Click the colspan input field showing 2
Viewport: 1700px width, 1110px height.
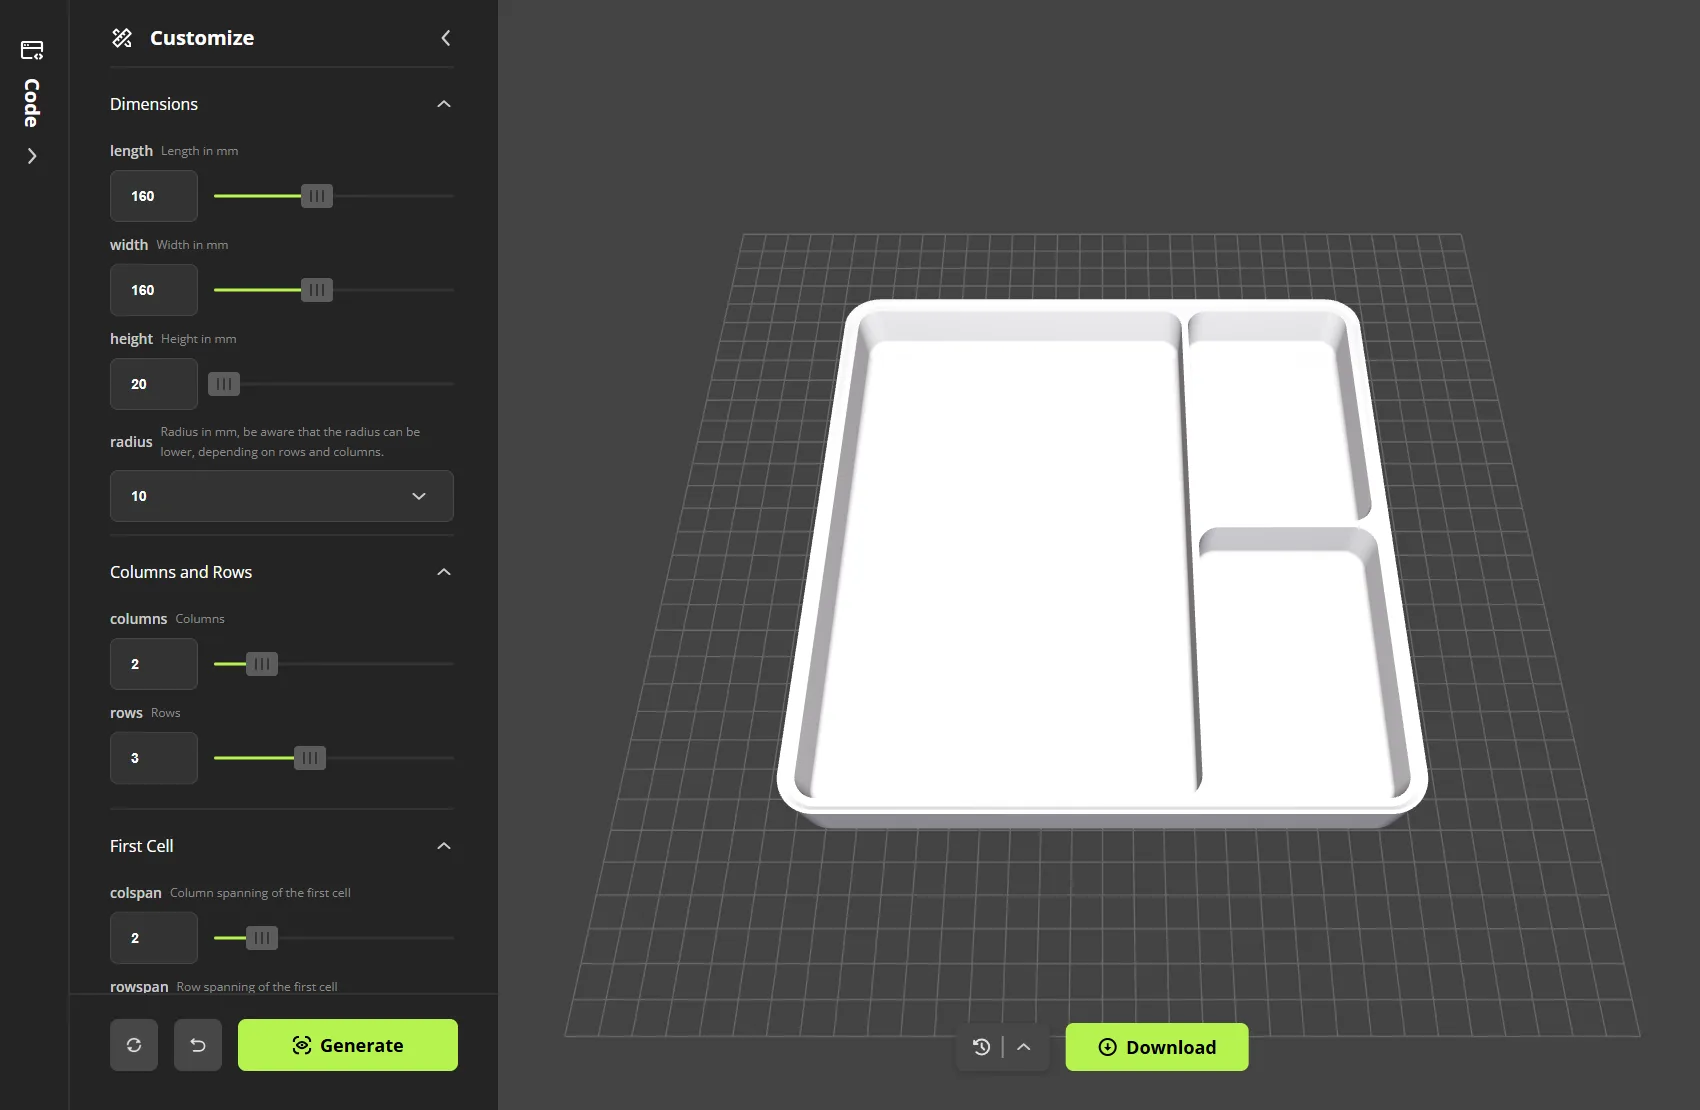[153, 938]
